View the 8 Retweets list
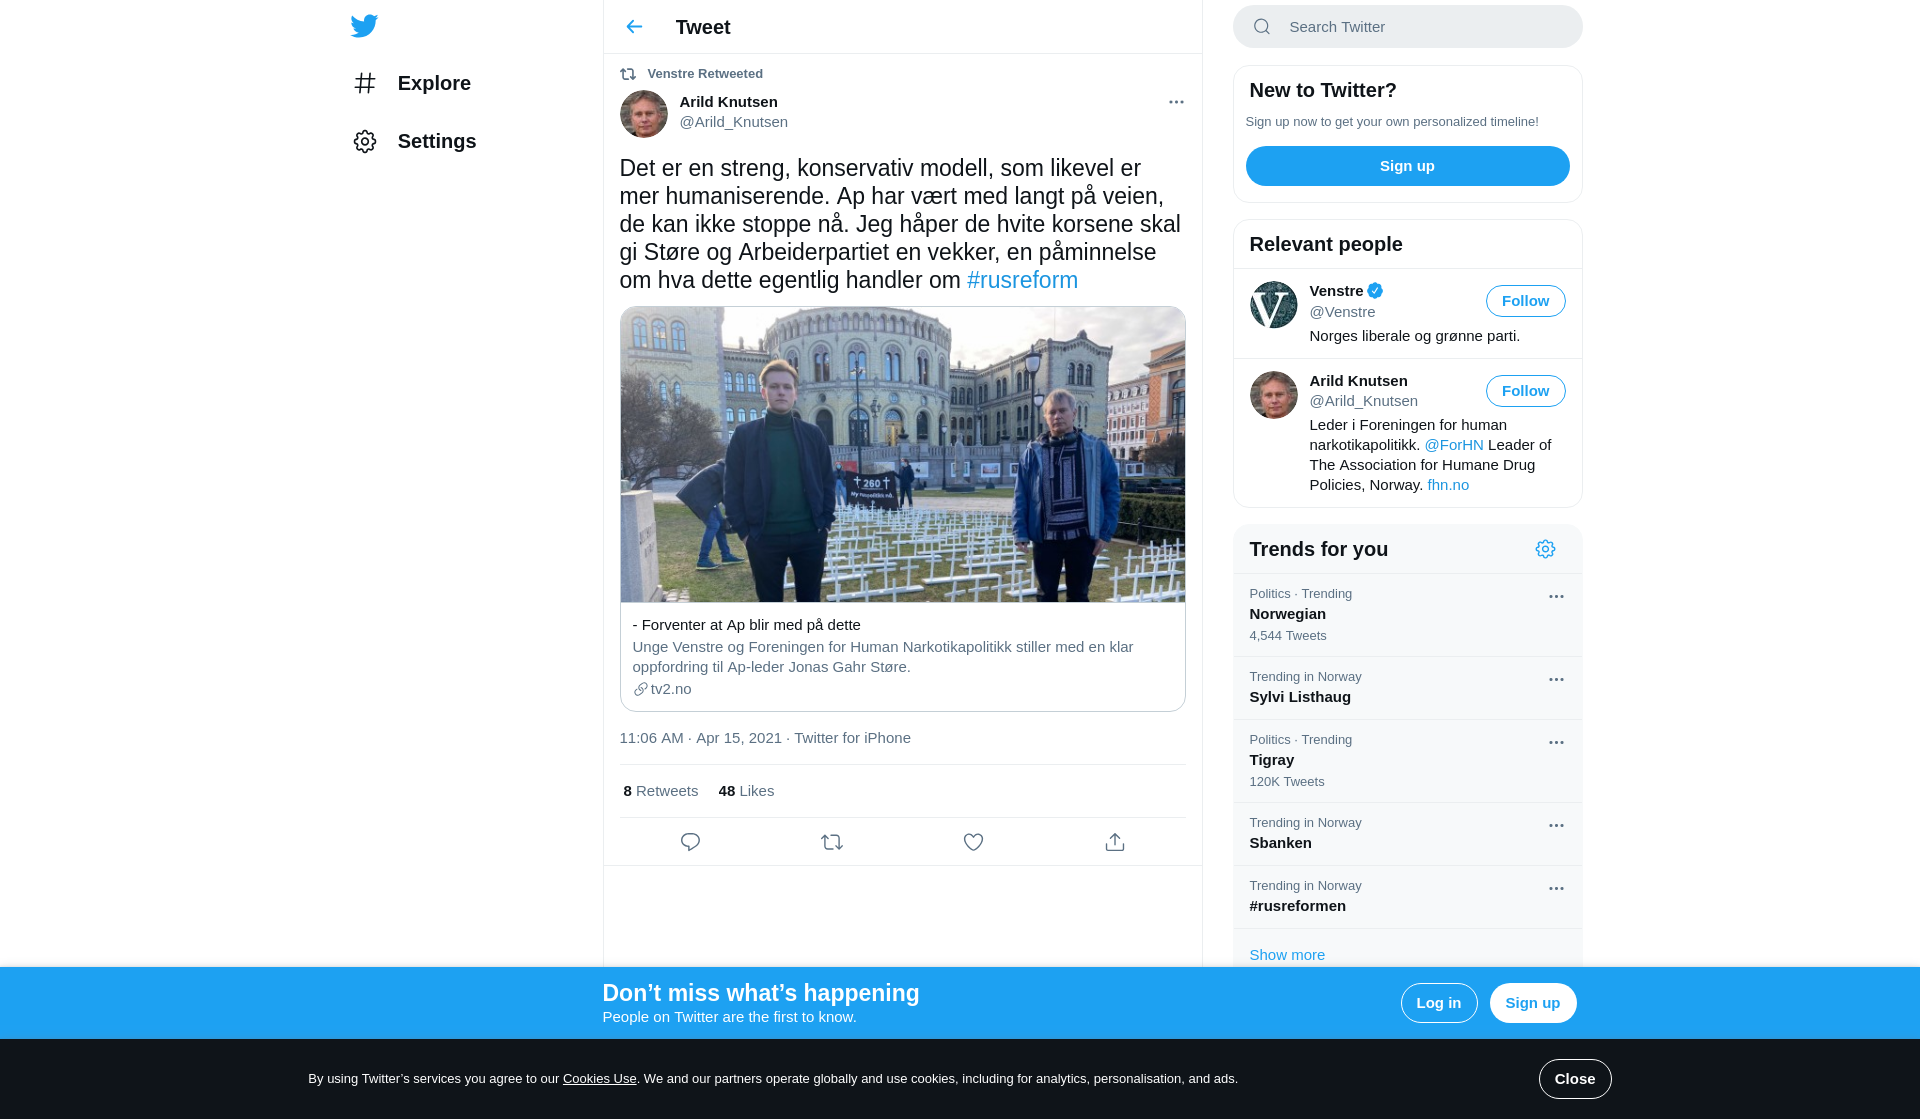Viewport: 1920px width, 1119px height. tap(660, 791)
